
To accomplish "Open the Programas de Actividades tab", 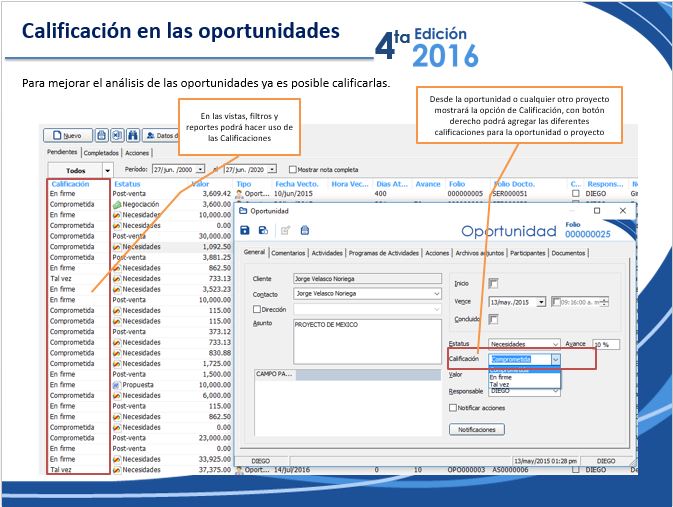I will point(383,253).
